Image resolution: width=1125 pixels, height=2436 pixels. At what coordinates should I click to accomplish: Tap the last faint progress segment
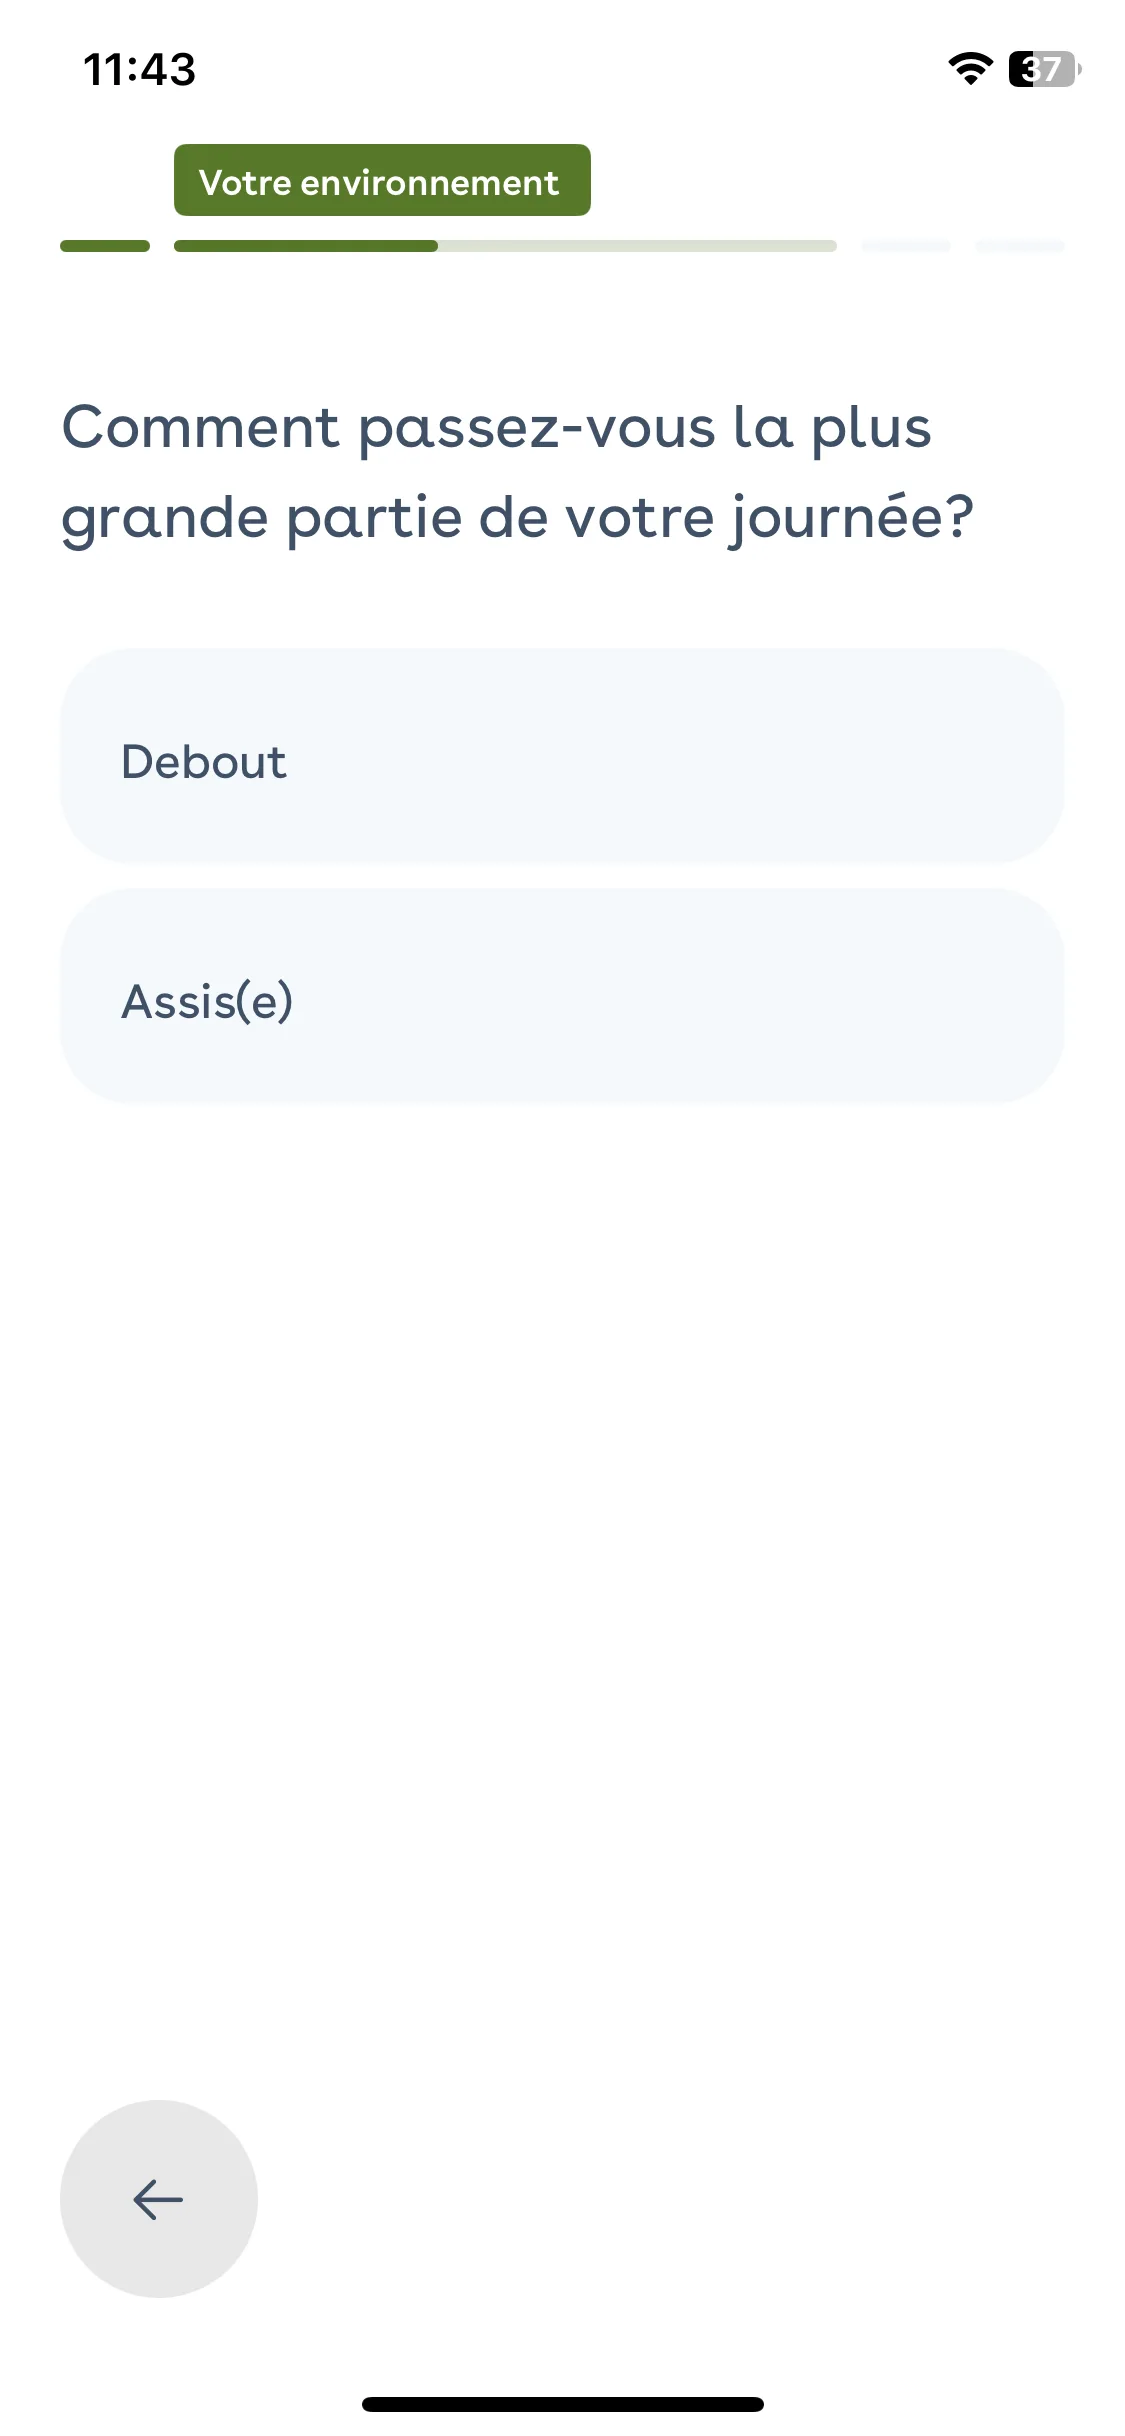pyautogui.click(x=1020, y=246)
